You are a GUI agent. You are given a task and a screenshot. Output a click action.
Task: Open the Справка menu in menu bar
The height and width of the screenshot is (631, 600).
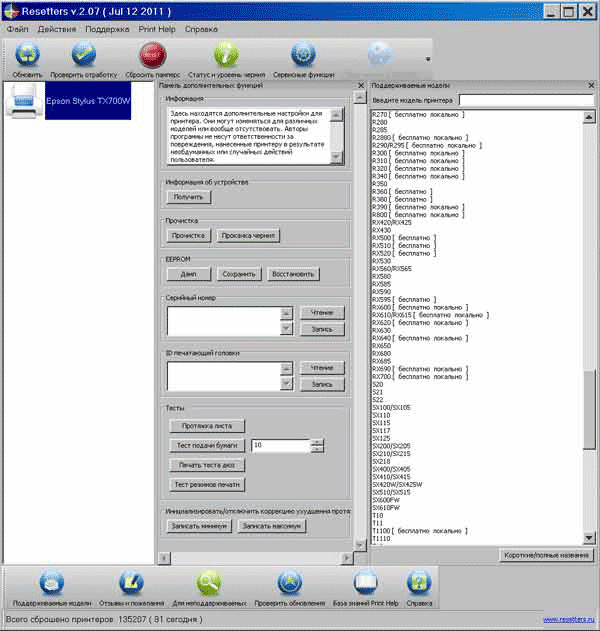(201, 29)
